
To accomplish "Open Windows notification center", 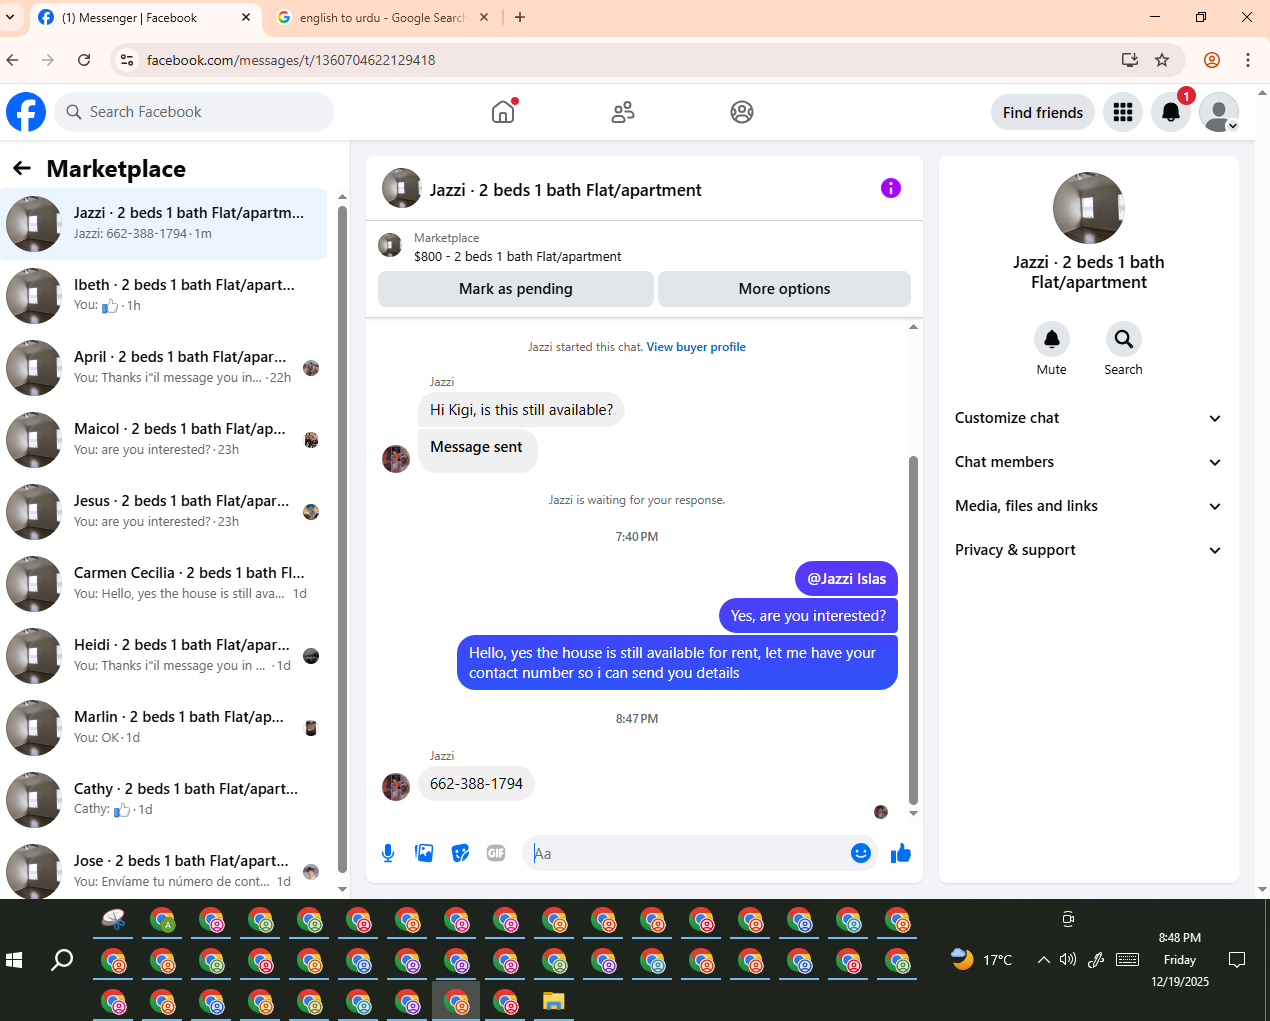I will 1237,960.
